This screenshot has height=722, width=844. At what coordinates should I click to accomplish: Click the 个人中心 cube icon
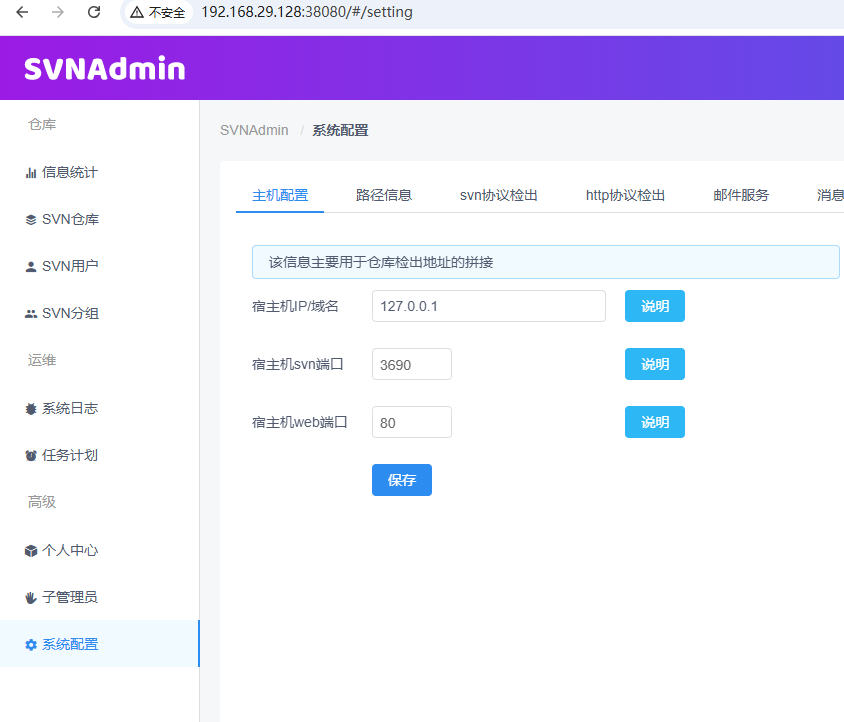click(x=31, y=551)
